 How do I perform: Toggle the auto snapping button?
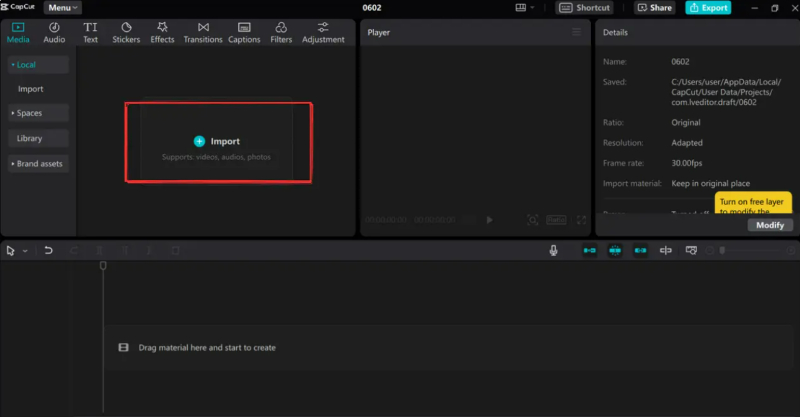[615, 250]
